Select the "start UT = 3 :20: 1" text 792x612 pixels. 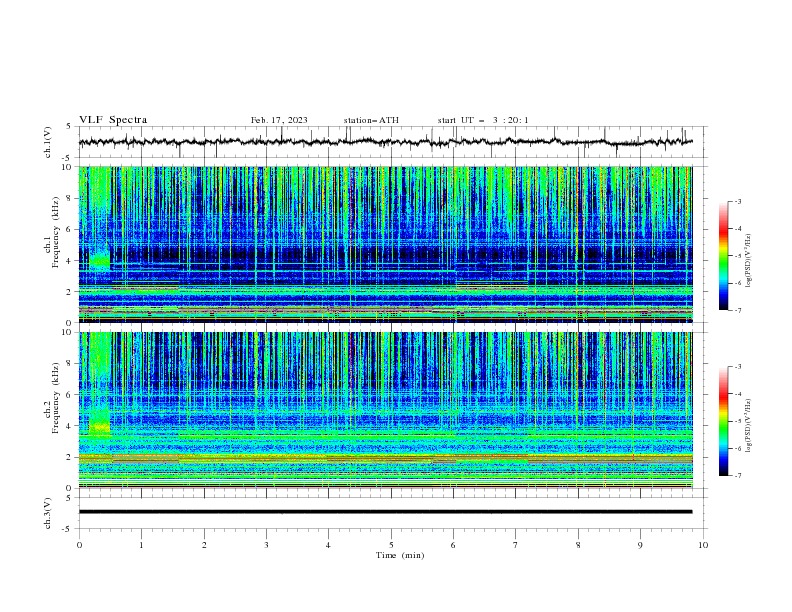pyautogui.click(x=483, y=120)
